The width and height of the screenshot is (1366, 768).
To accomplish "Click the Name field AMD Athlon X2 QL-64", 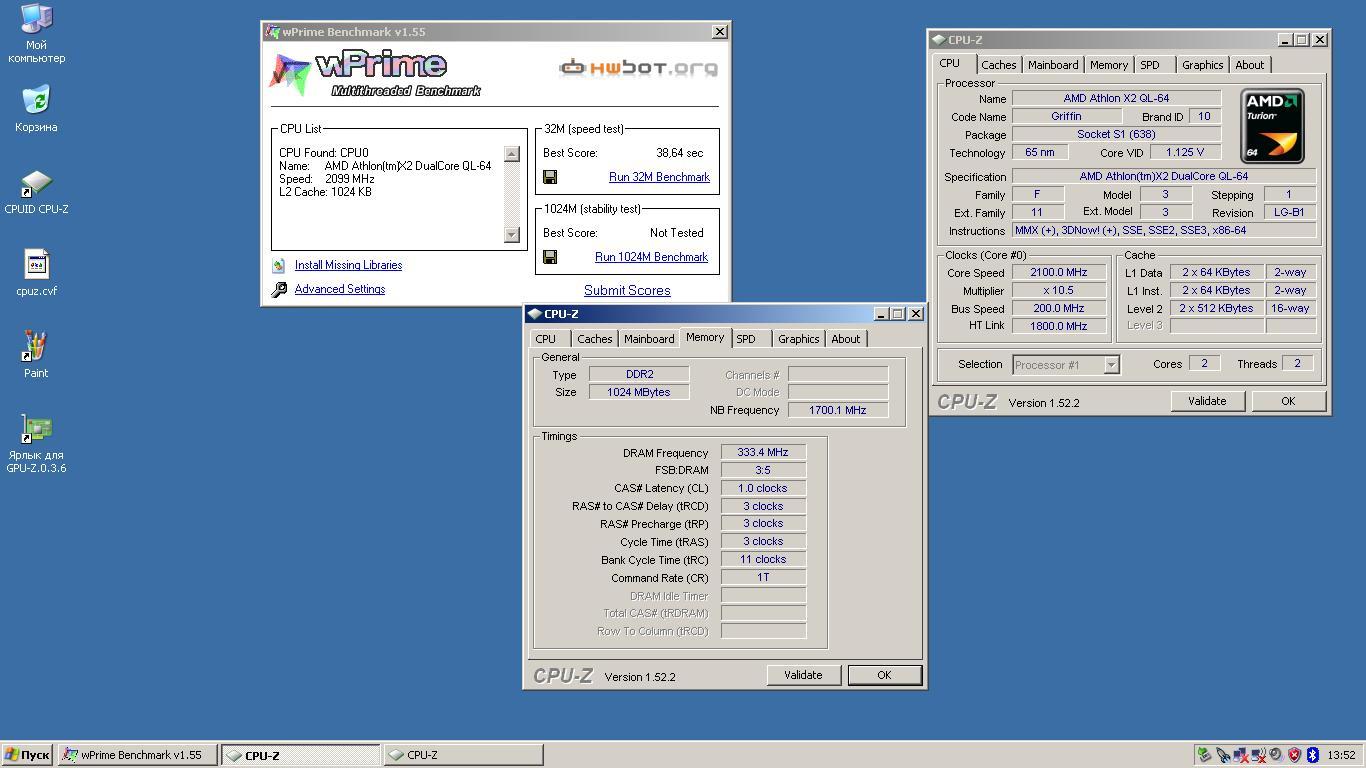I will 1116,98.
